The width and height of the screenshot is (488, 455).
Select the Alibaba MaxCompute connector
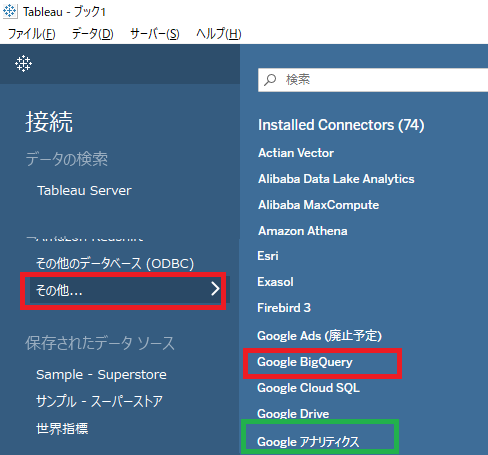(318, 205)
